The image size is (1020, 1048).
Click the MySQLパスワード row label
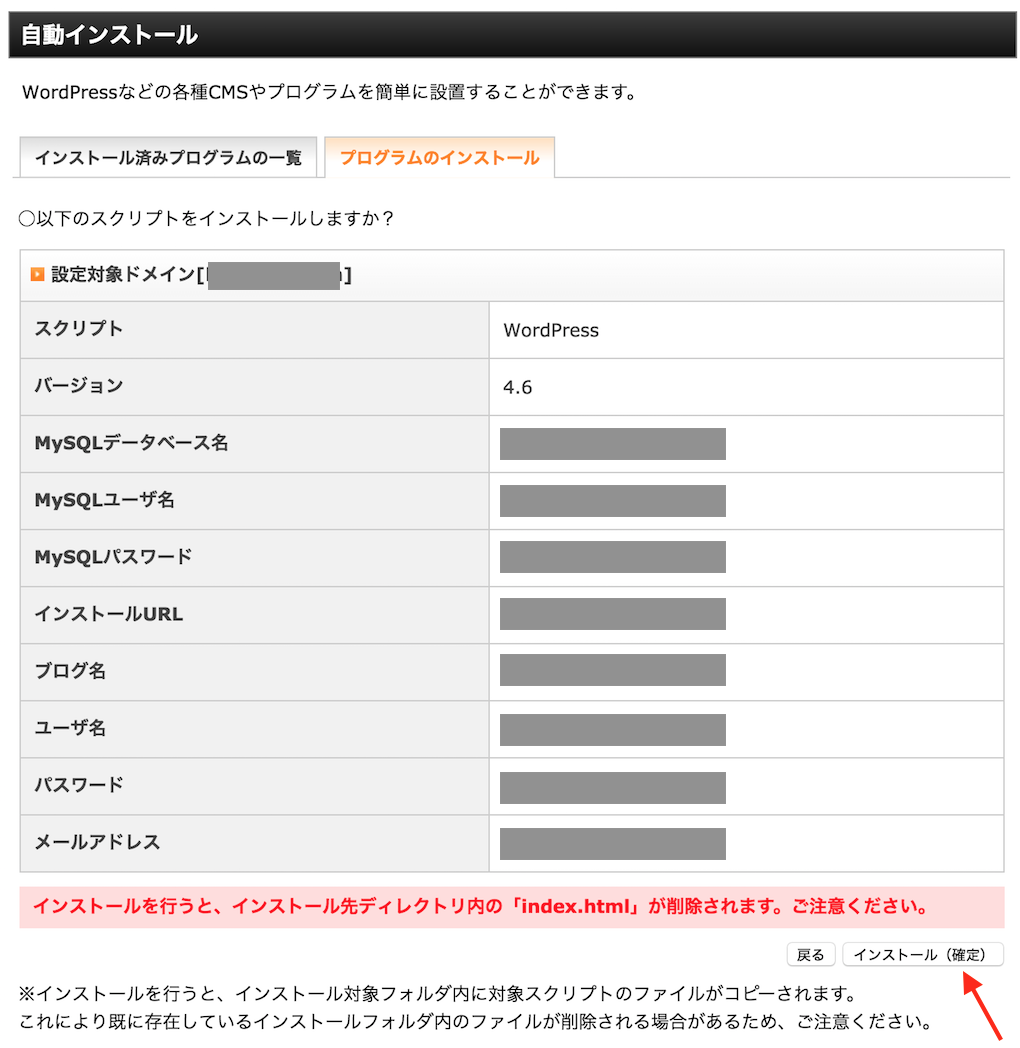point(113,557)
